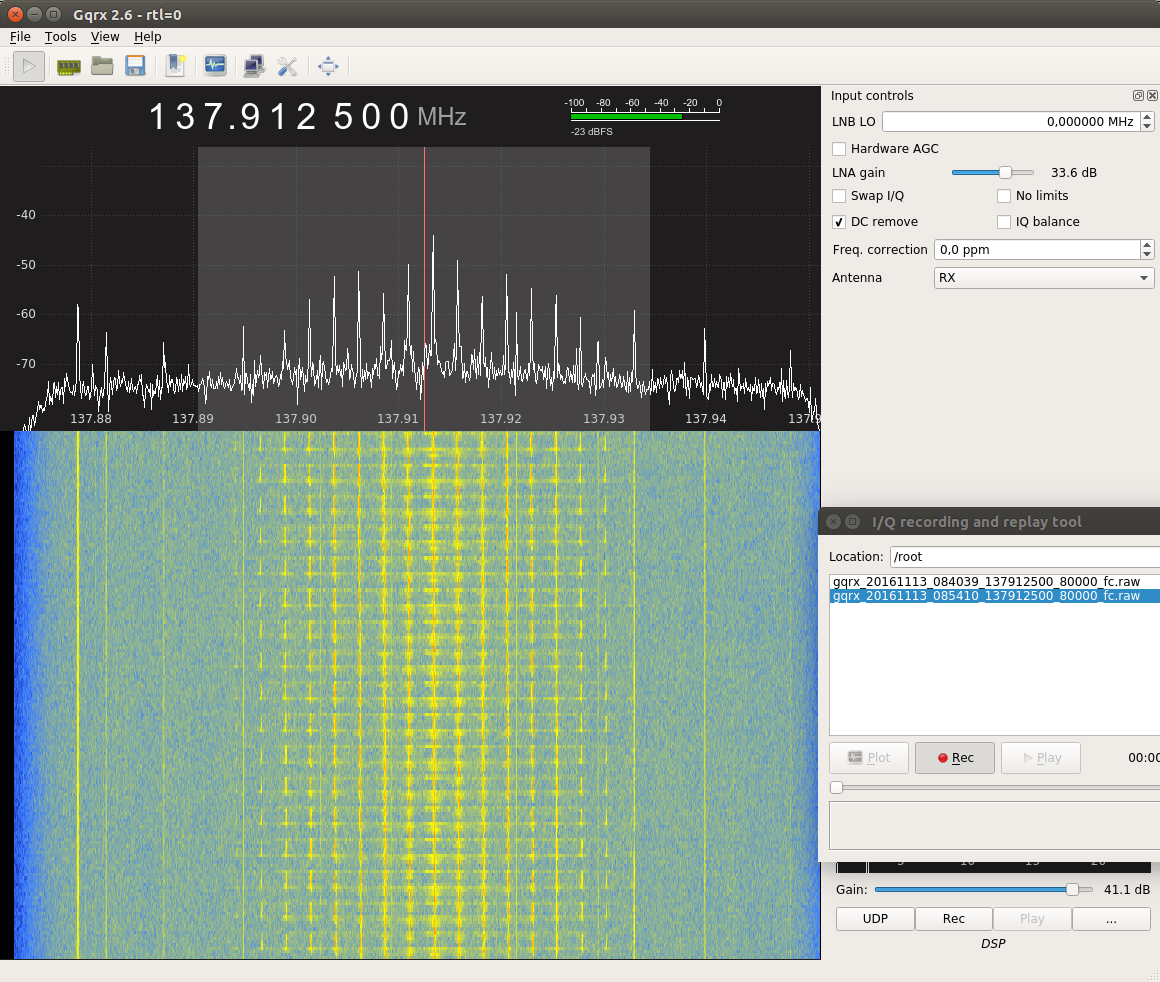Click the 137.94 frequency axis label
Screen dimensions: 1160x982
click(706, 419)
